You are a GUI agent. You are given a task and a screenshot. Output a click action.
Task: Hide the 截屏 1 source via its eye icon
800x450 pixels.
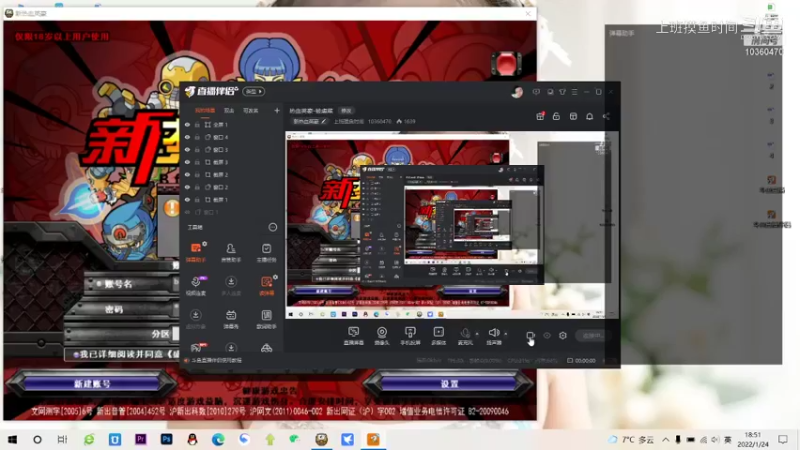[x=187, y=199]
